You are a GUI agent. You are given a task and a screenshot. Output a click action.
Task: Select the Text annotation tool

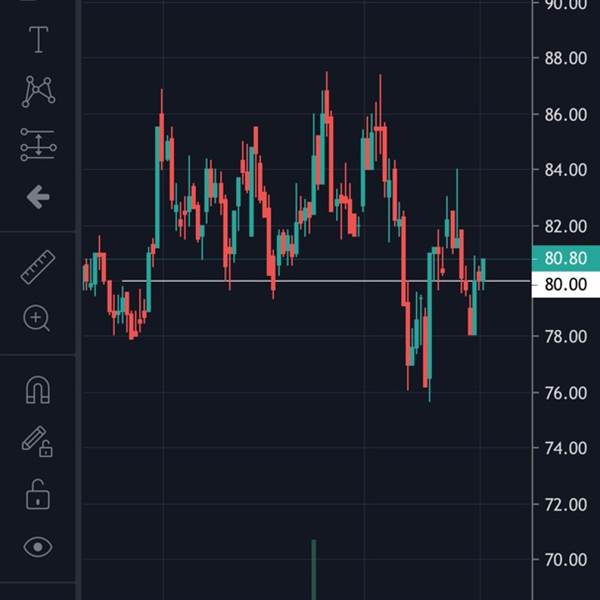click(x=39, y=39)
